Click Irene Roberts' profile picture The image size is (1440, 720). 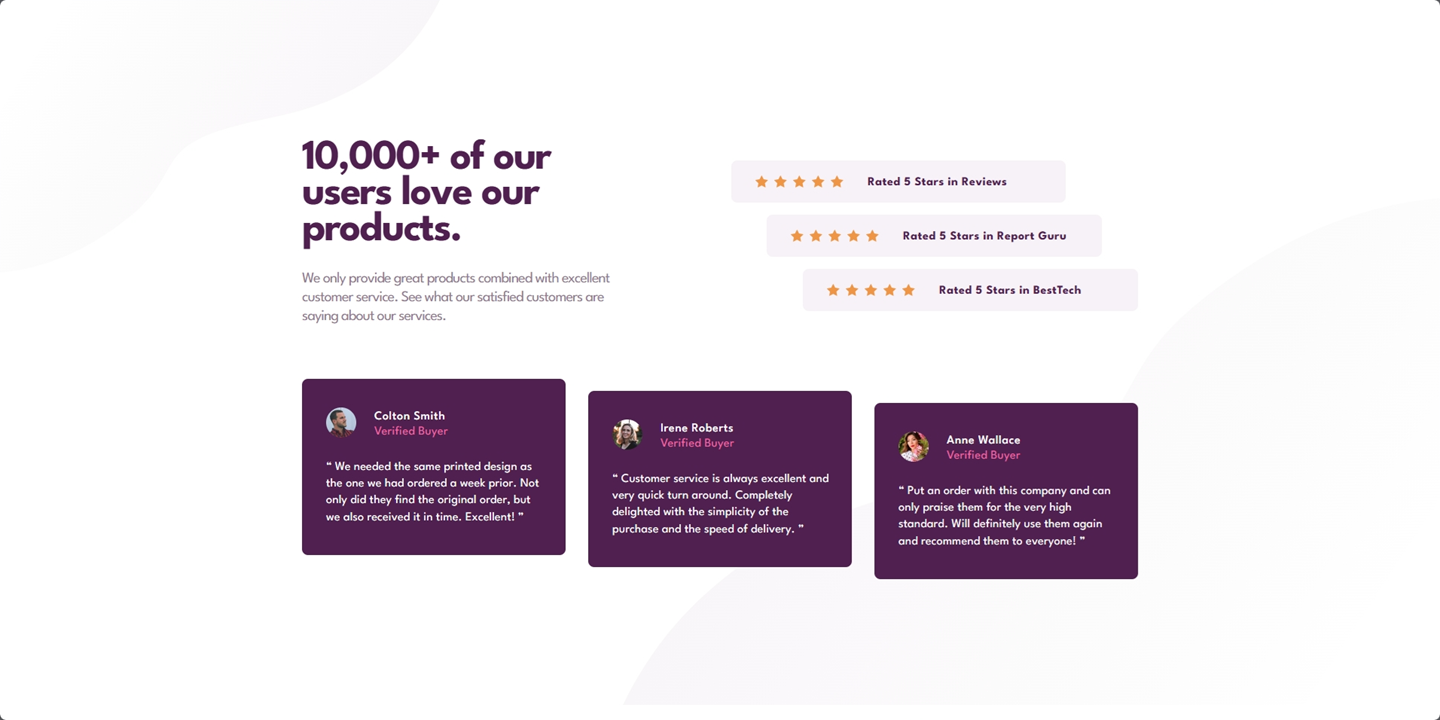627,434
